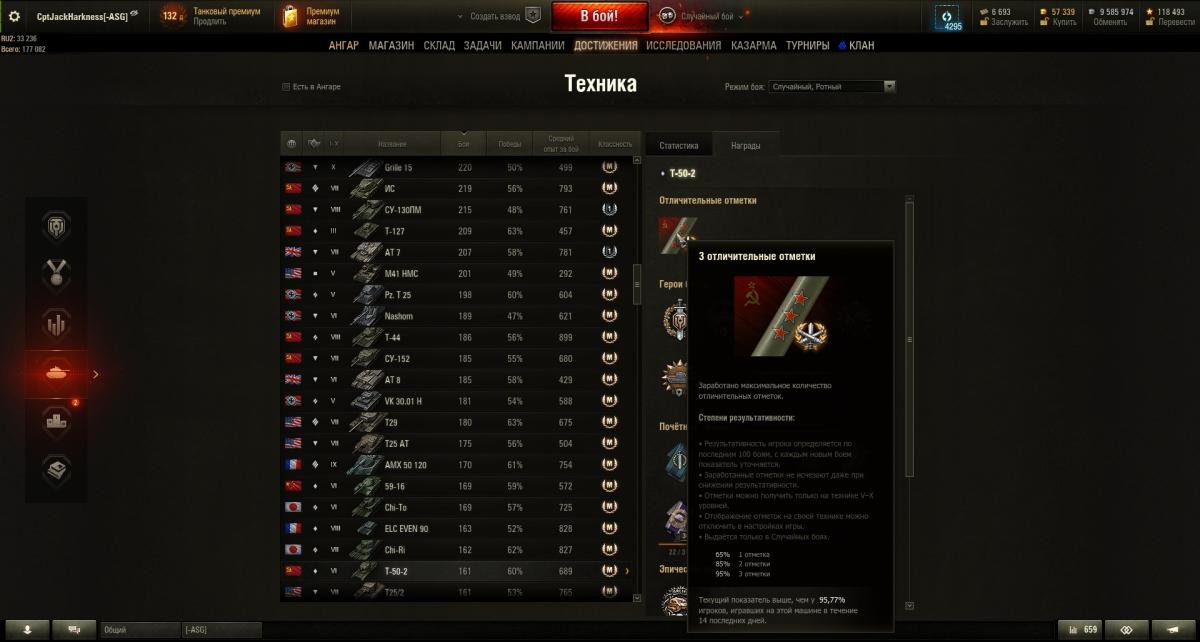Select the vehicles tank section in the sidebar
The width and height of the screenshot is (1200, 642).
click(57, 373)
